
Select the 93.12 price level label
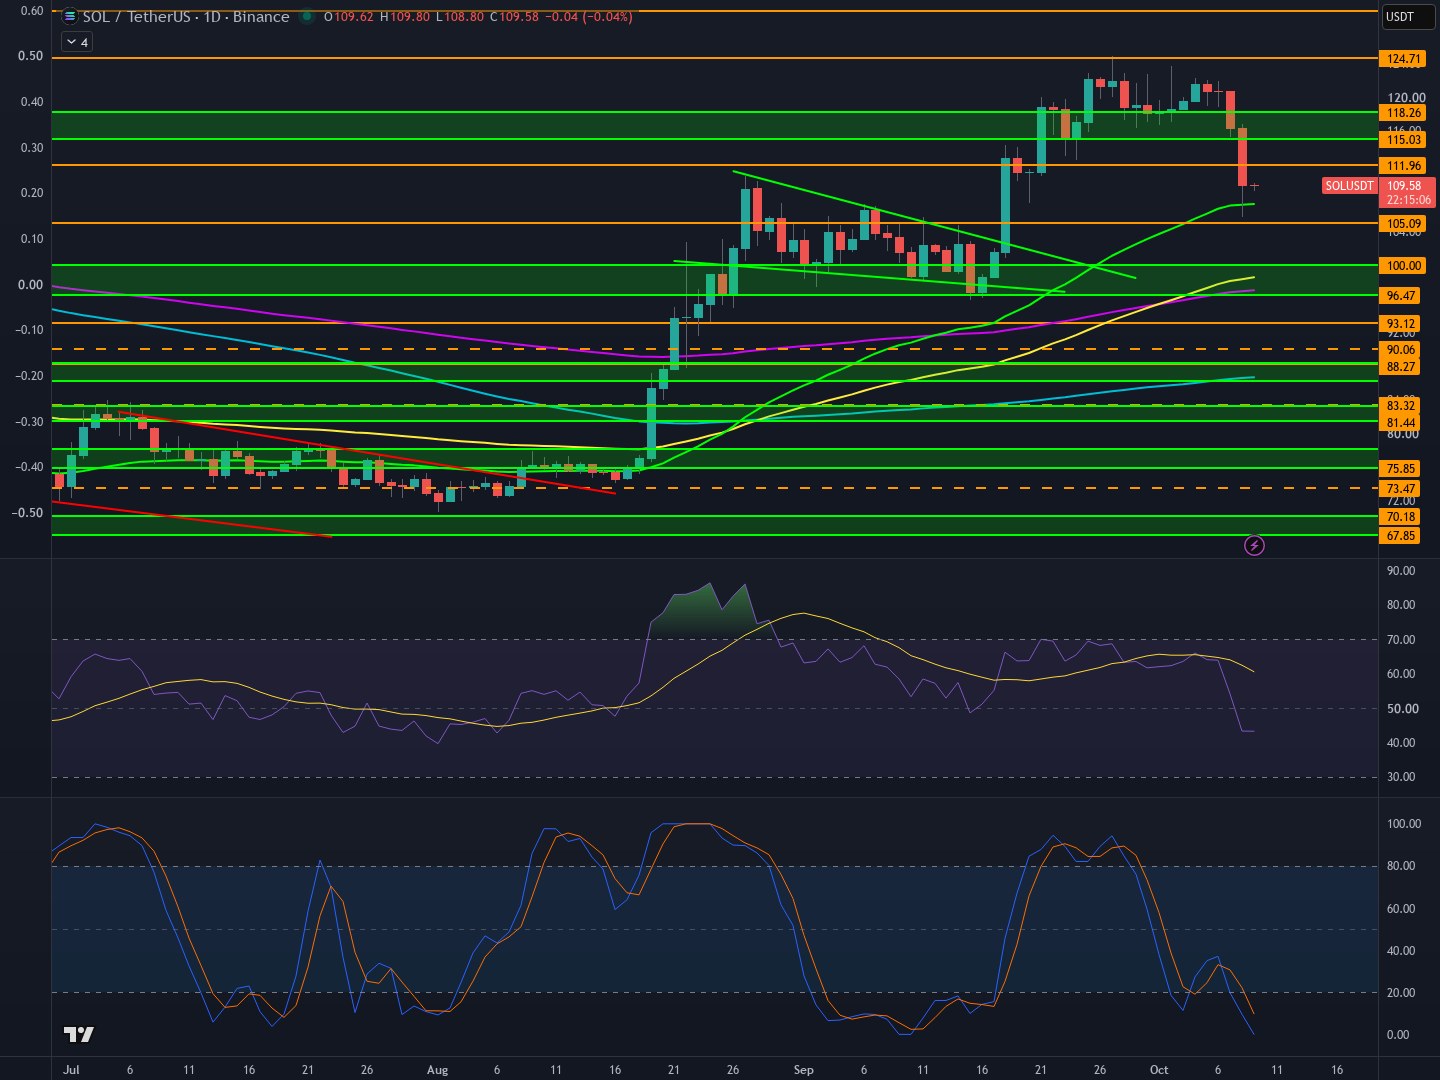coord(1400,324)
